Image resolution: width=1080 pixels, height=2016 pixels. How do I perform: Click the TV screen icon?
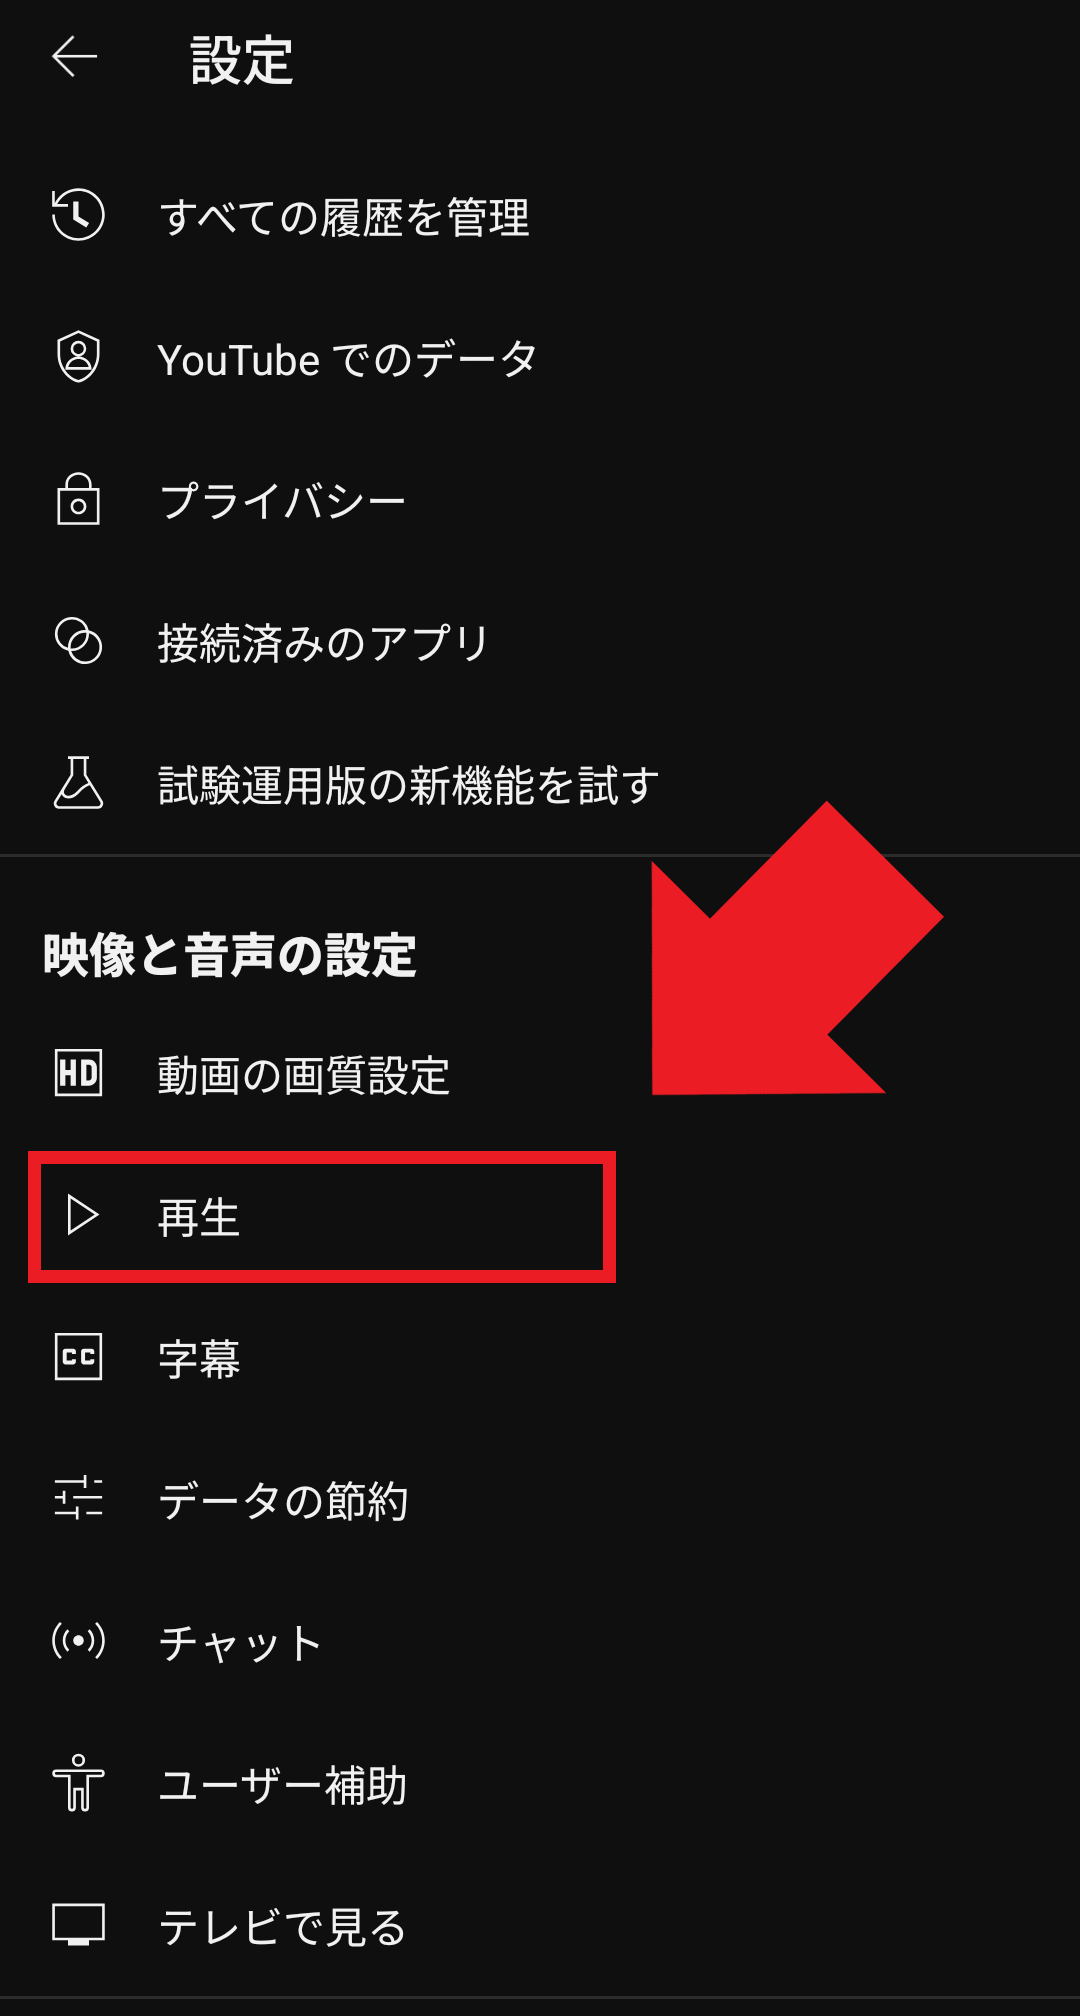[x=78, y=1924]
